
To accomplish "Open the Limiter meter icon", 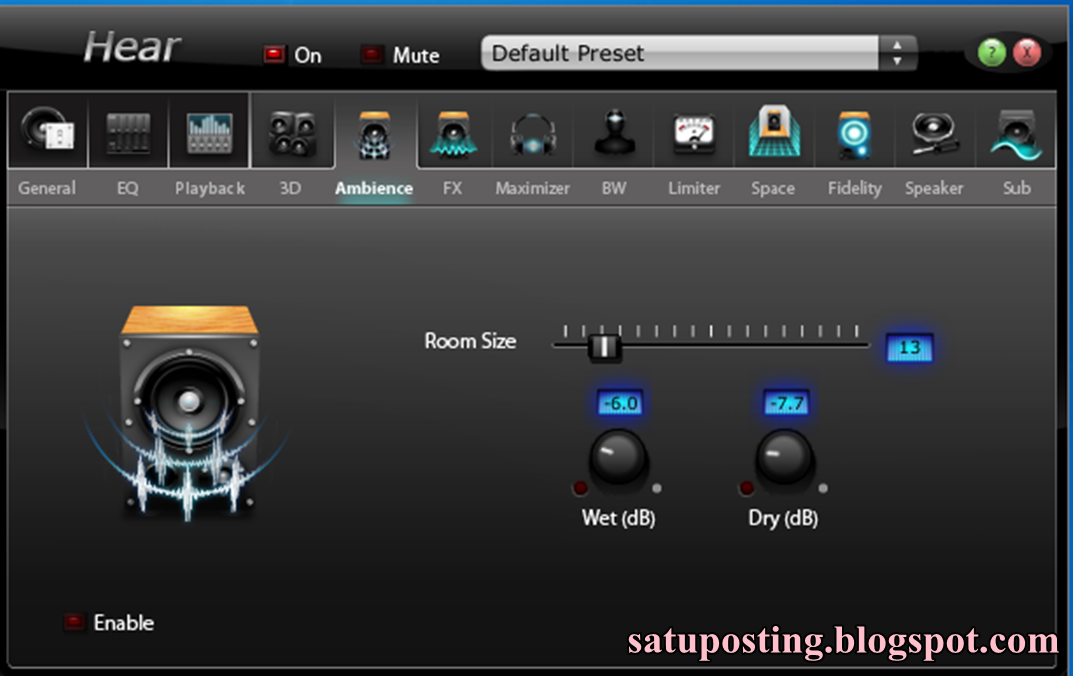I will click(694, 133).
